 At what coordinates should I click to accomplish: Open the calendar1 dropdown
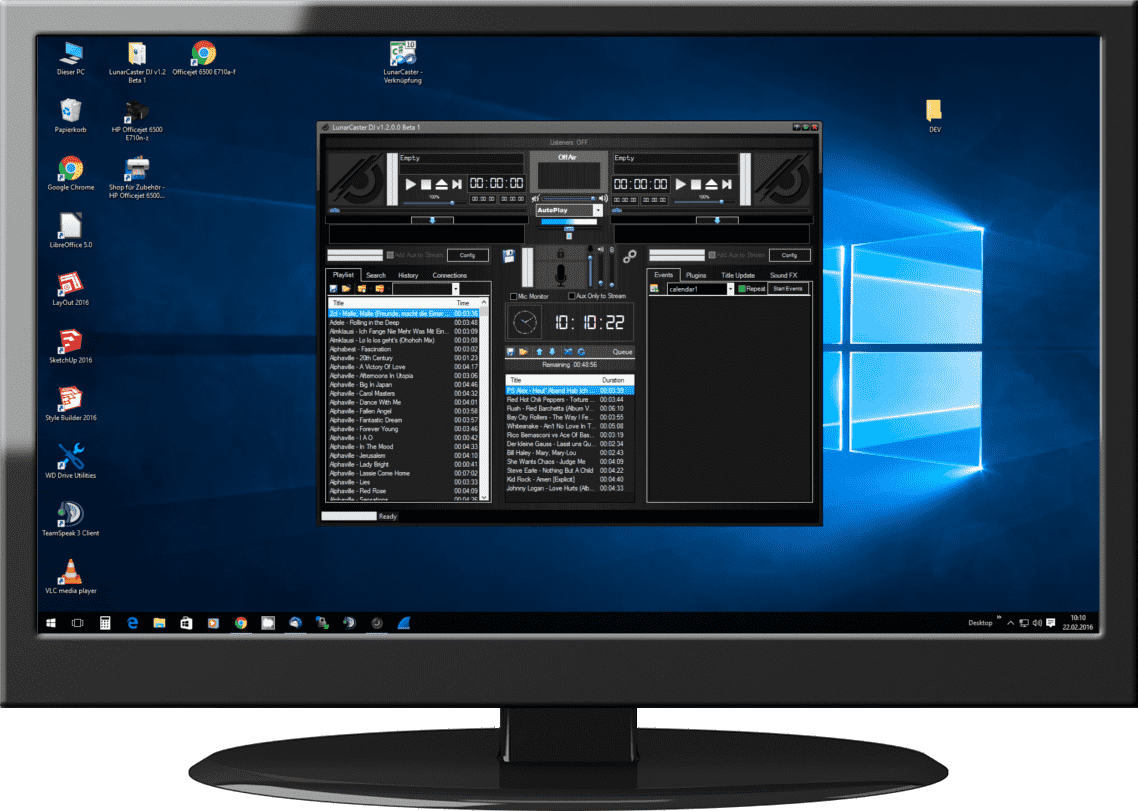730,289
